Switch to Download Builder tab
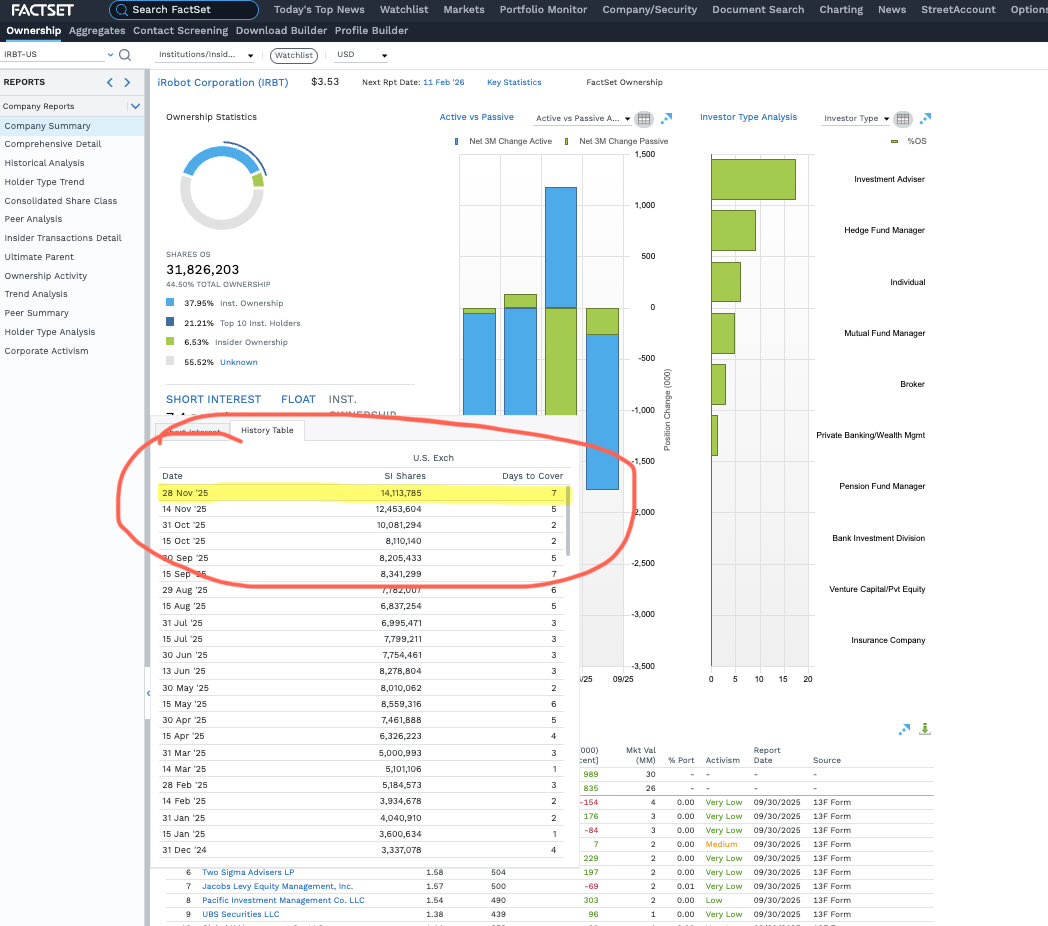Screen dimensions: 1048x926 tap(281, 31)
